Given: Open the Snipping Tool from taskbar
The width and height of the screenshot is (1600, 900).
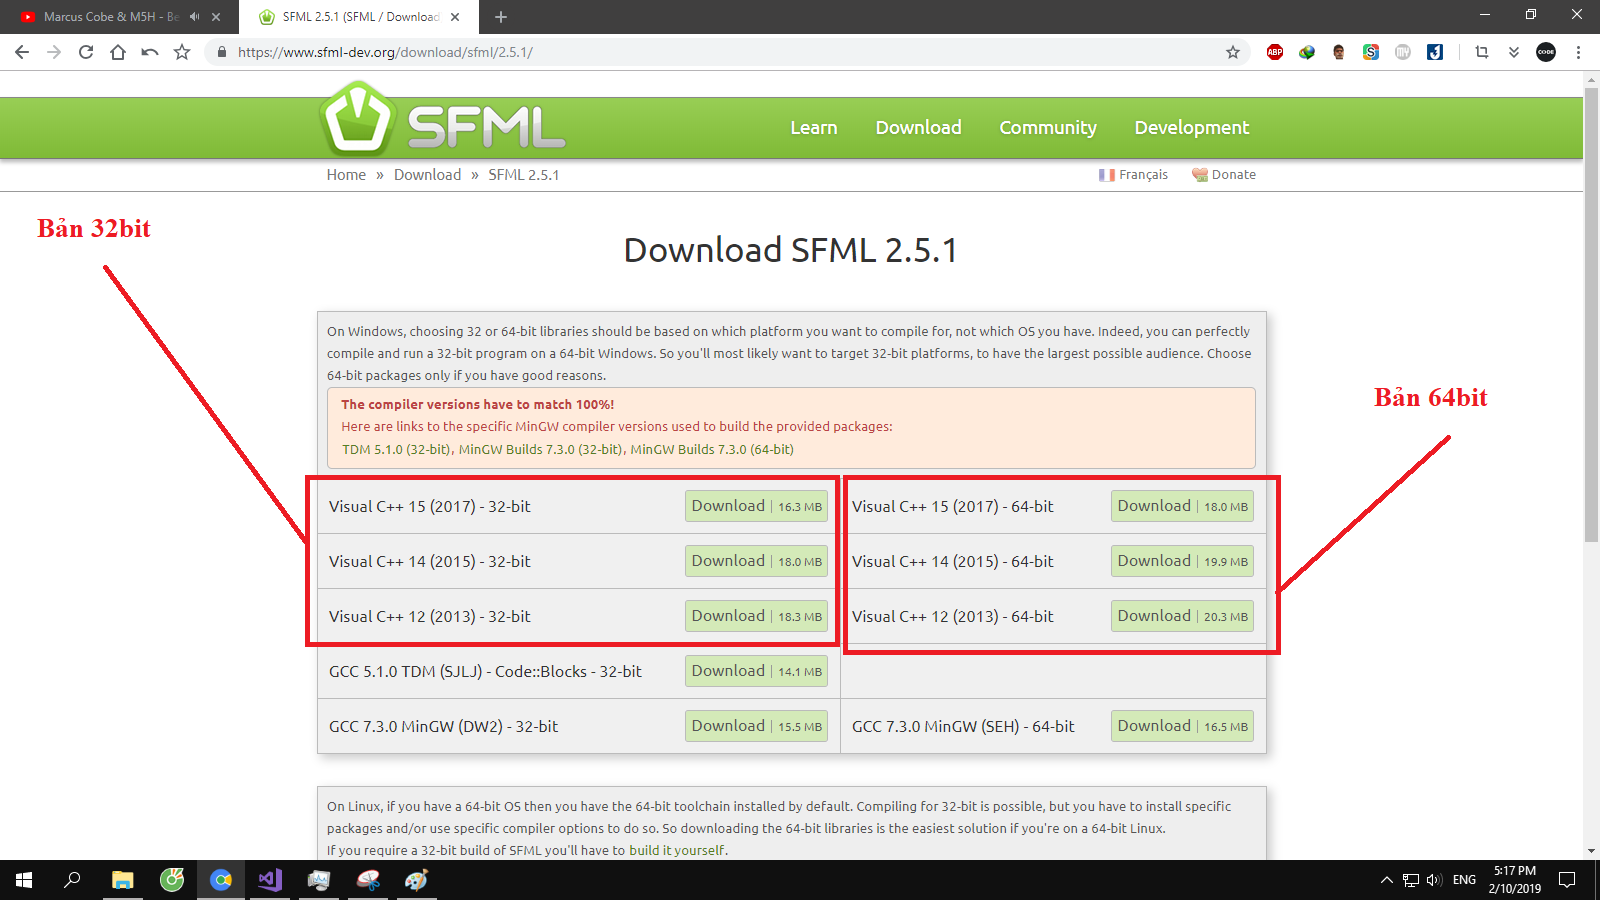Looking at the screenshot, I should pos(368,880).
